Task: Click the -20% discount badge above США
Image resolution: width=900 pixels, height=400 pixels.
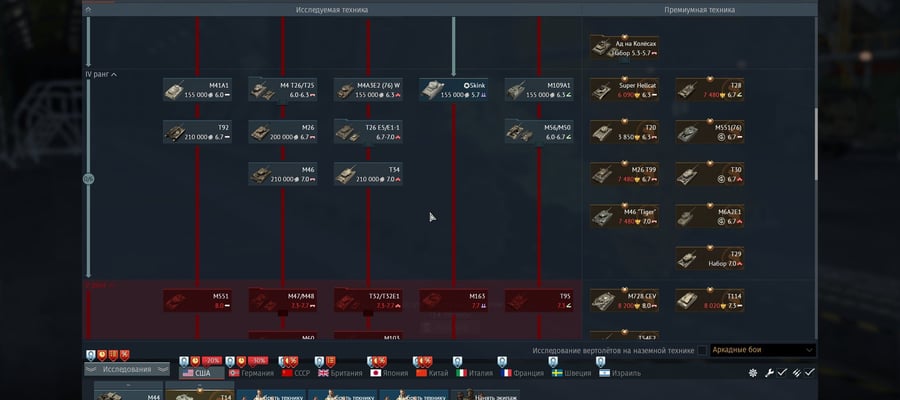Action: click(212, 361)
